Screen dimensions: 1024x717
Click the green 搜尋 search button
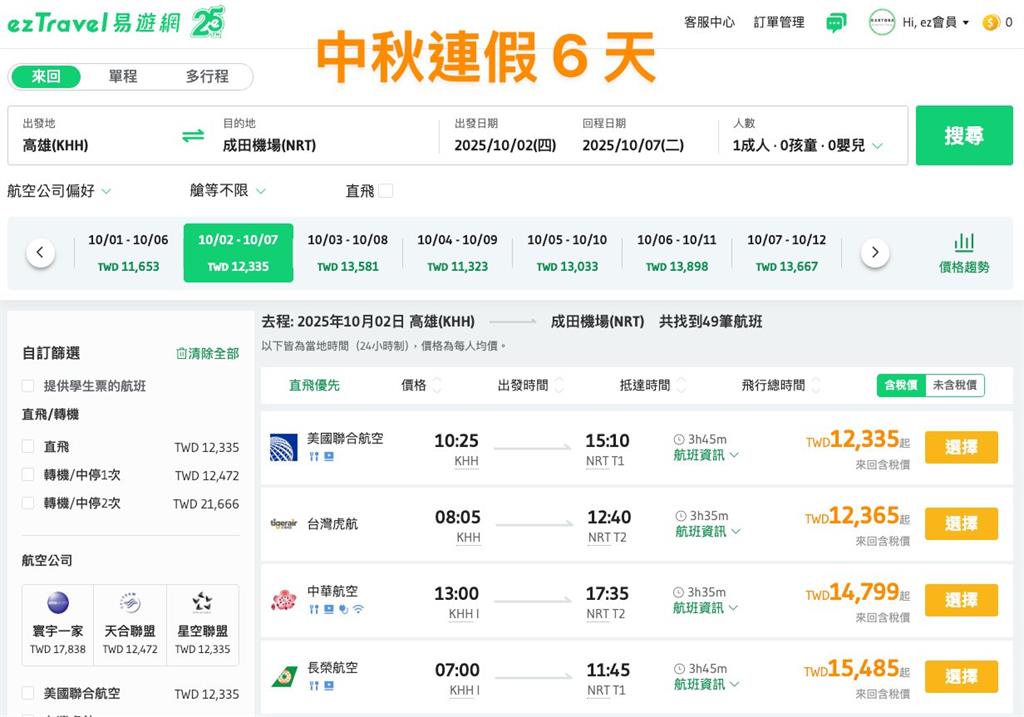[x=964, y=135]
